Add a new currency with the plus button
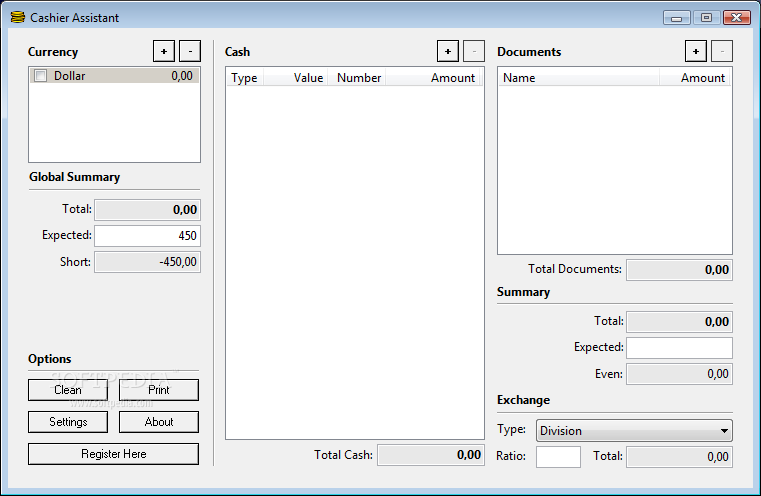Viewport: 761px width, 496px height. pos(164,51)
